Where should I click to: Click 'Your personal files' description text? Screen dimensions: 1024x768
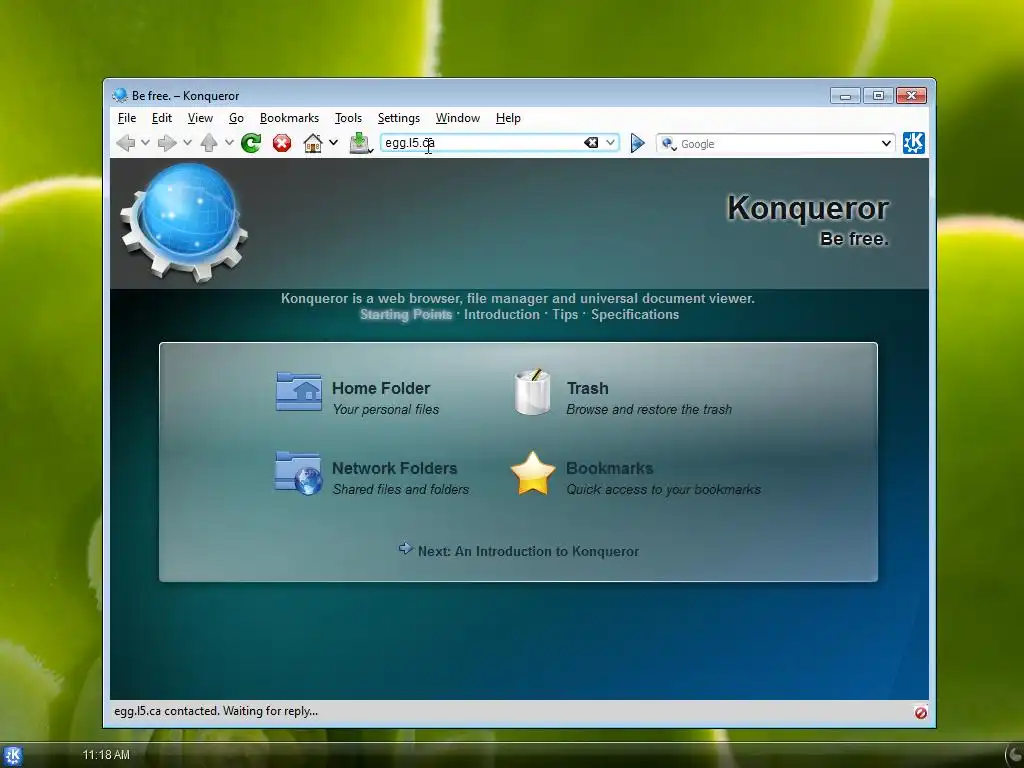pos(386,409)
